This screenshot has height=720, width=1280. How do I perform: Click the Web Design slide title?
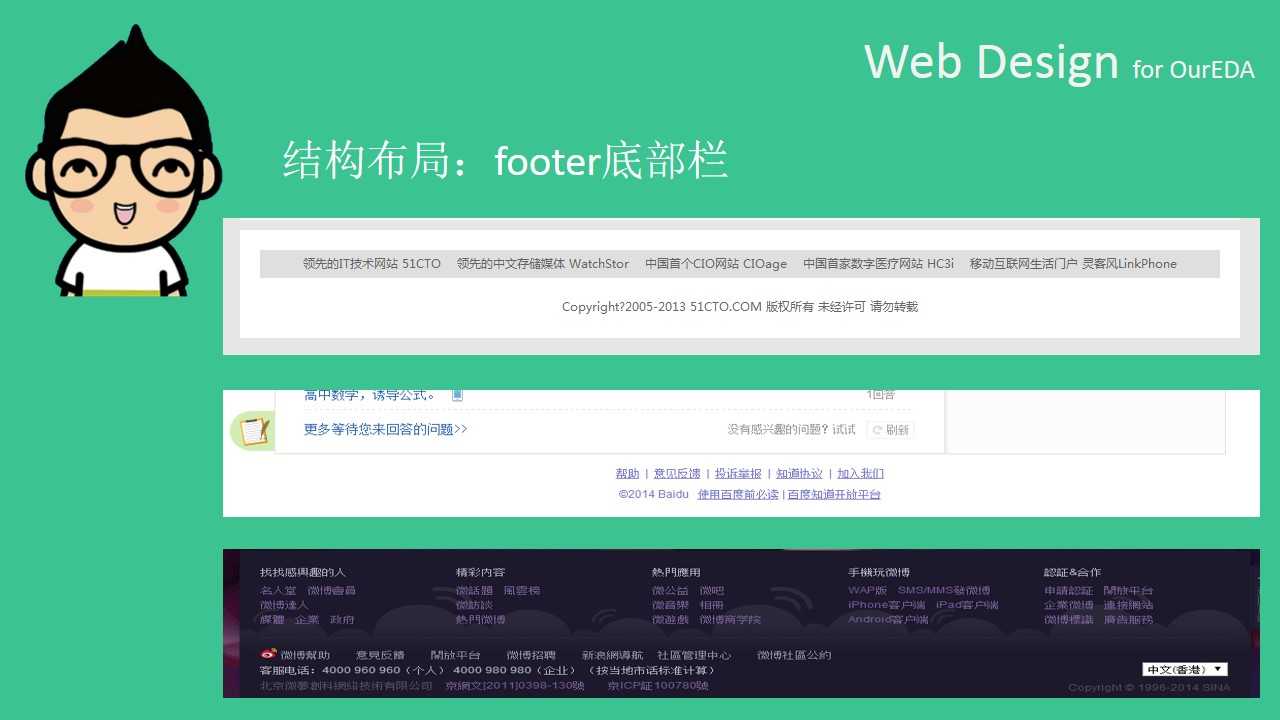click(x=991, y=62)
